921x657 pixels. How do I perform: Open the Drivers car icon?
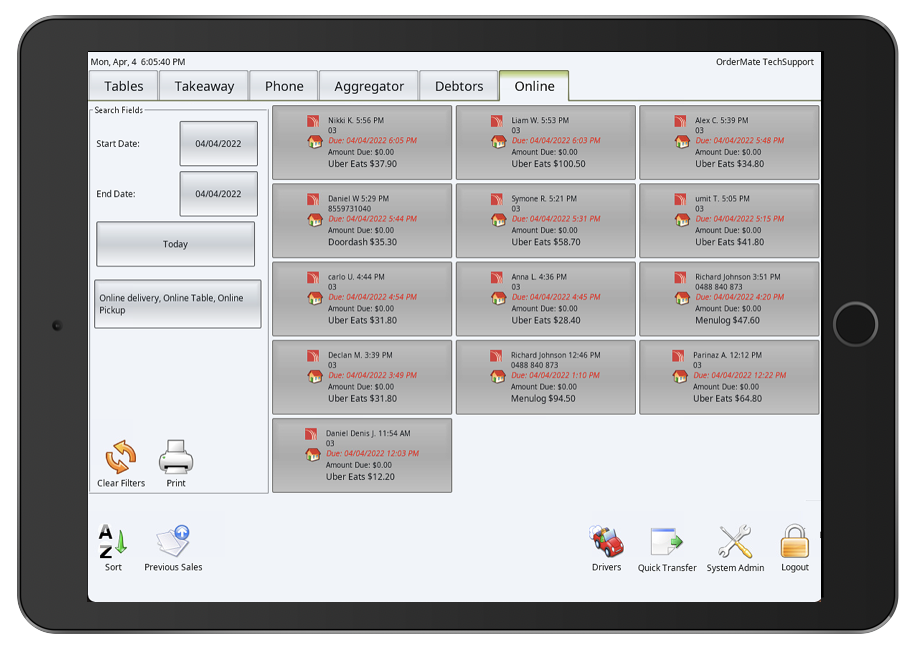[x=606, y=543]
